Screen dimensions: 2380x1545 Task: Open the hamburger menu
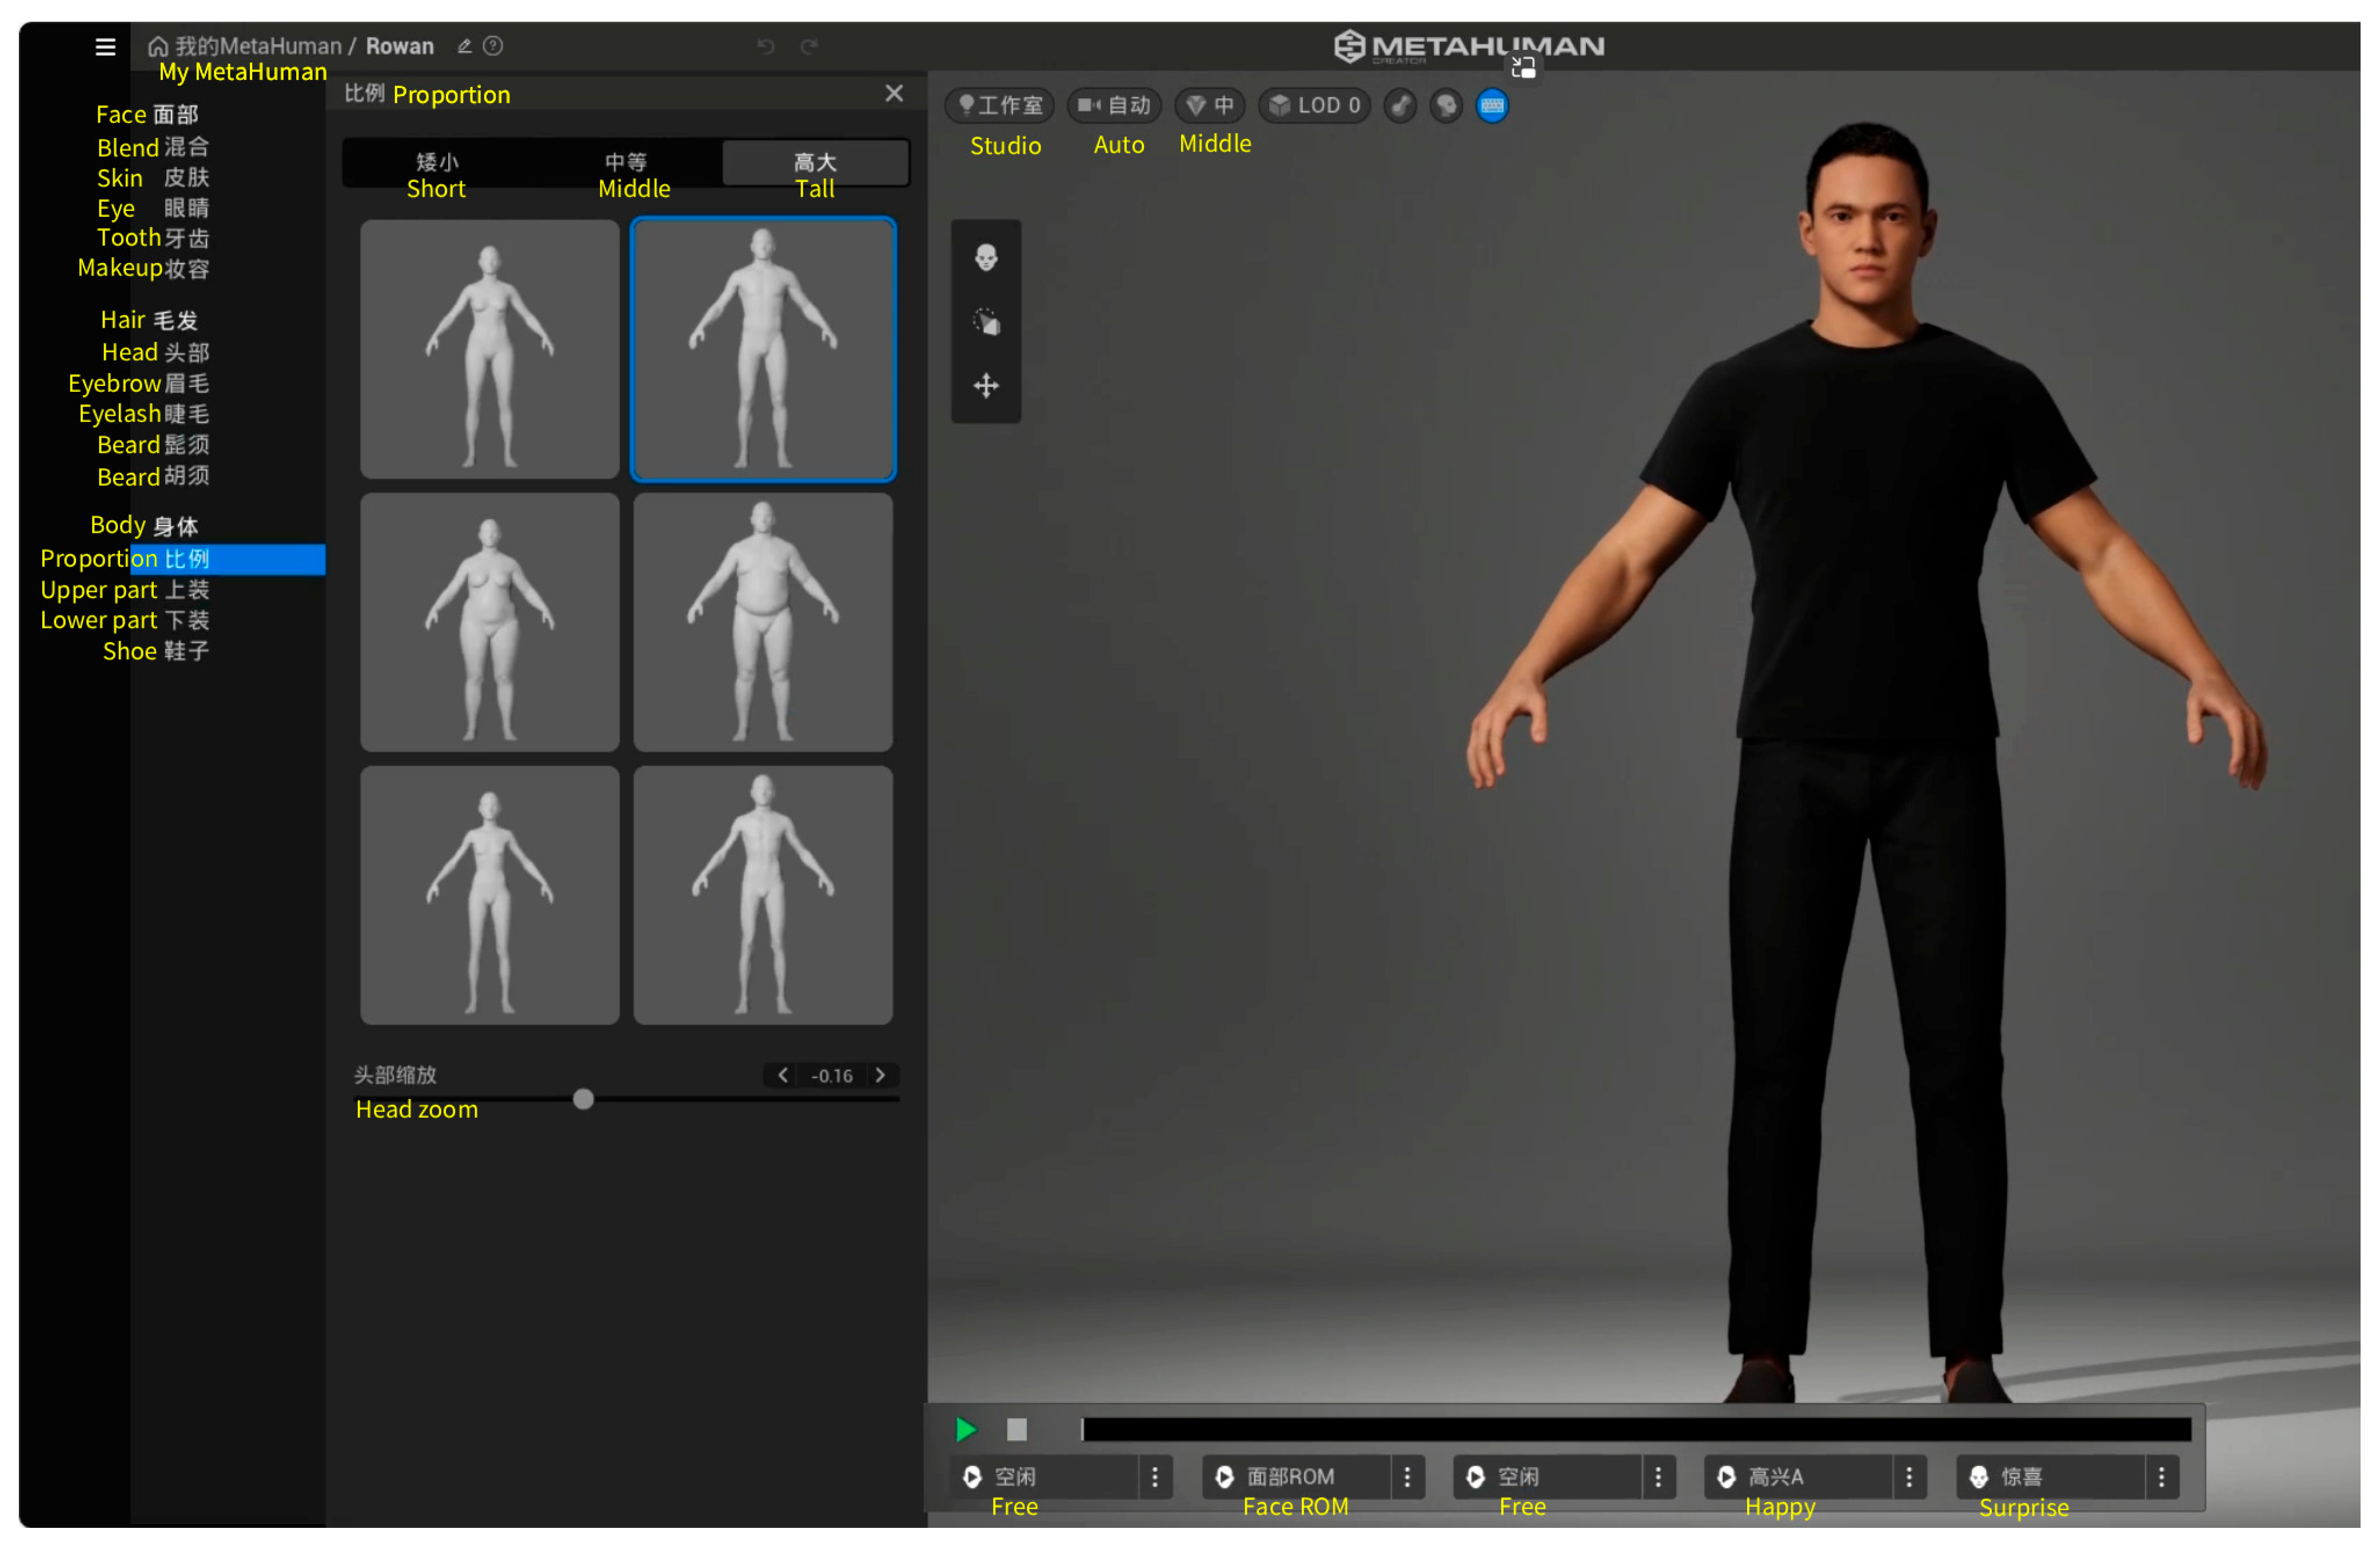(105, 46)
